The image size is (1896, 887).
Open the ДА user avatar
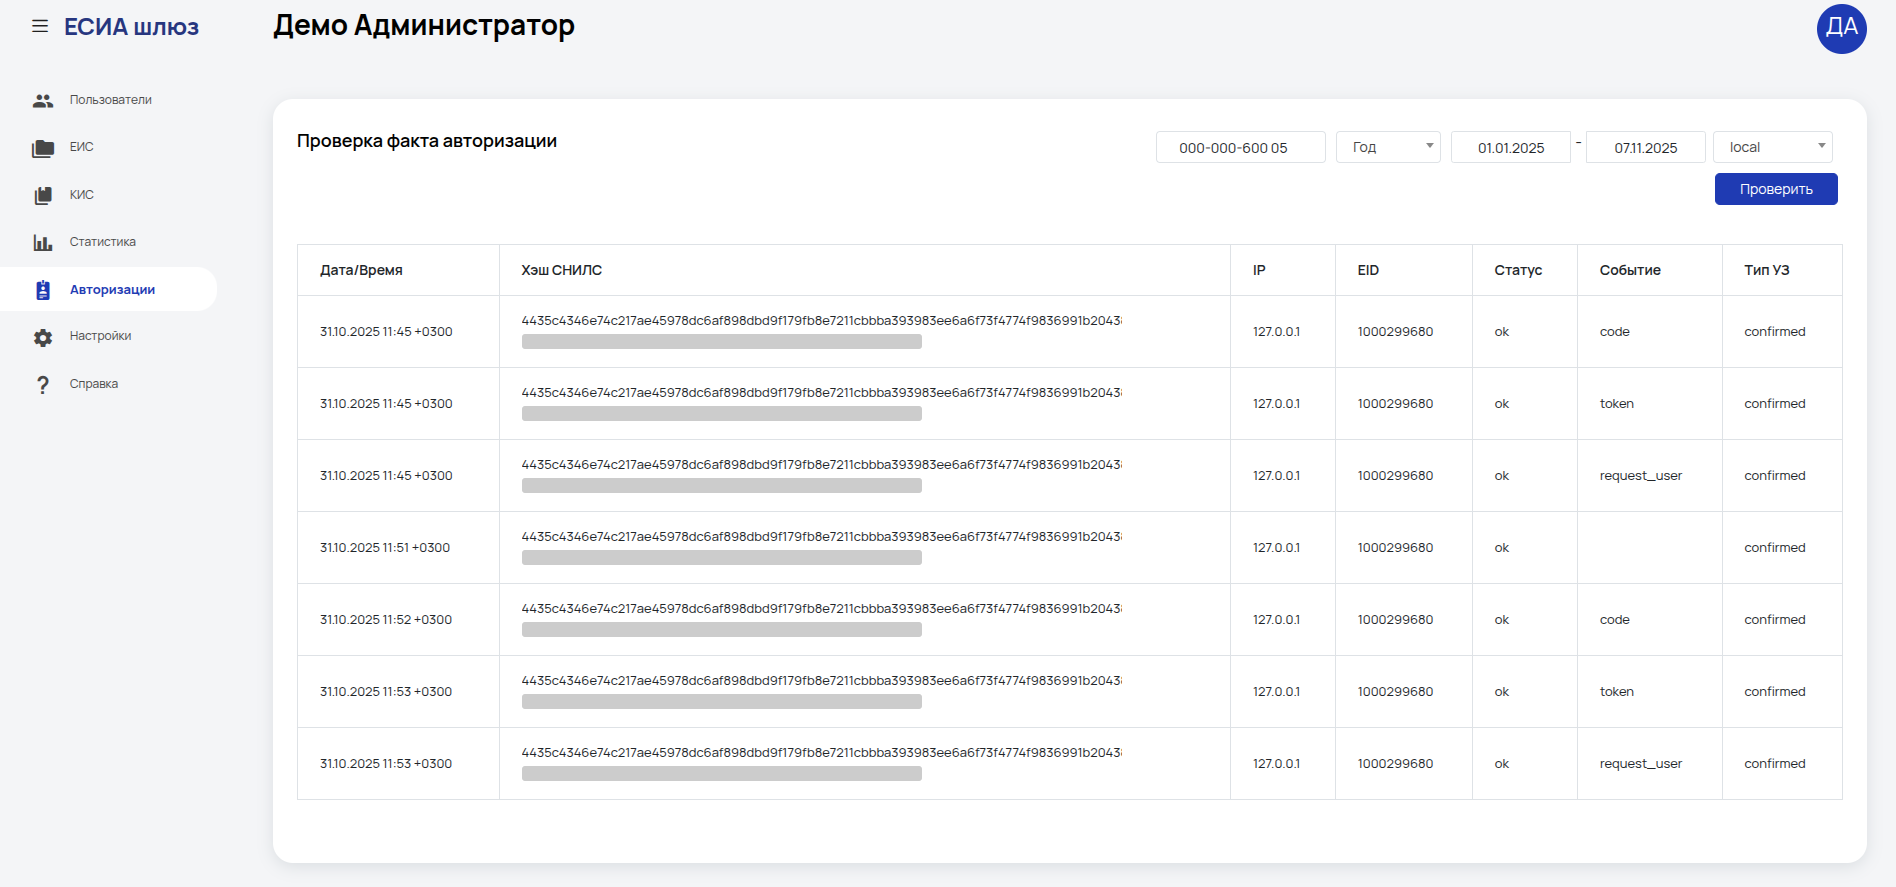click(1841, 28)
